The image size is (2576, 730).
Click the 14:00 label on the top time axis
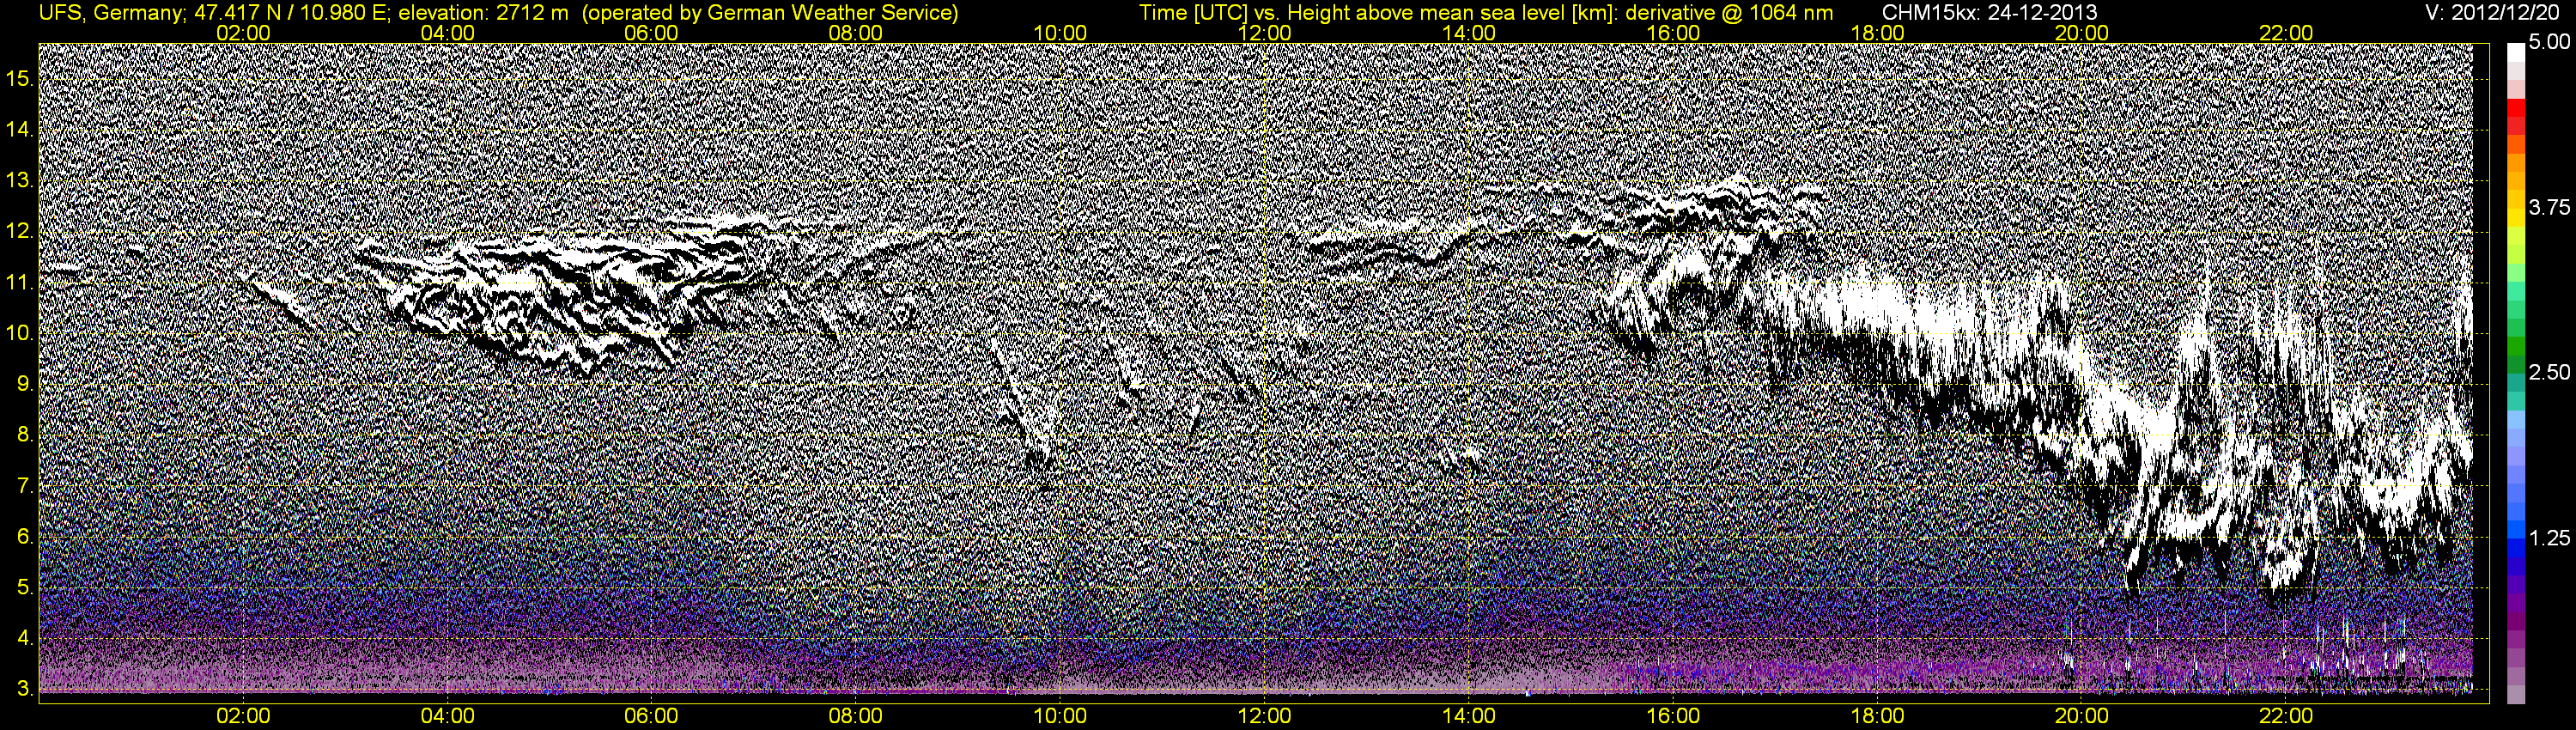pyautogui.click(x=1469, y=33)
